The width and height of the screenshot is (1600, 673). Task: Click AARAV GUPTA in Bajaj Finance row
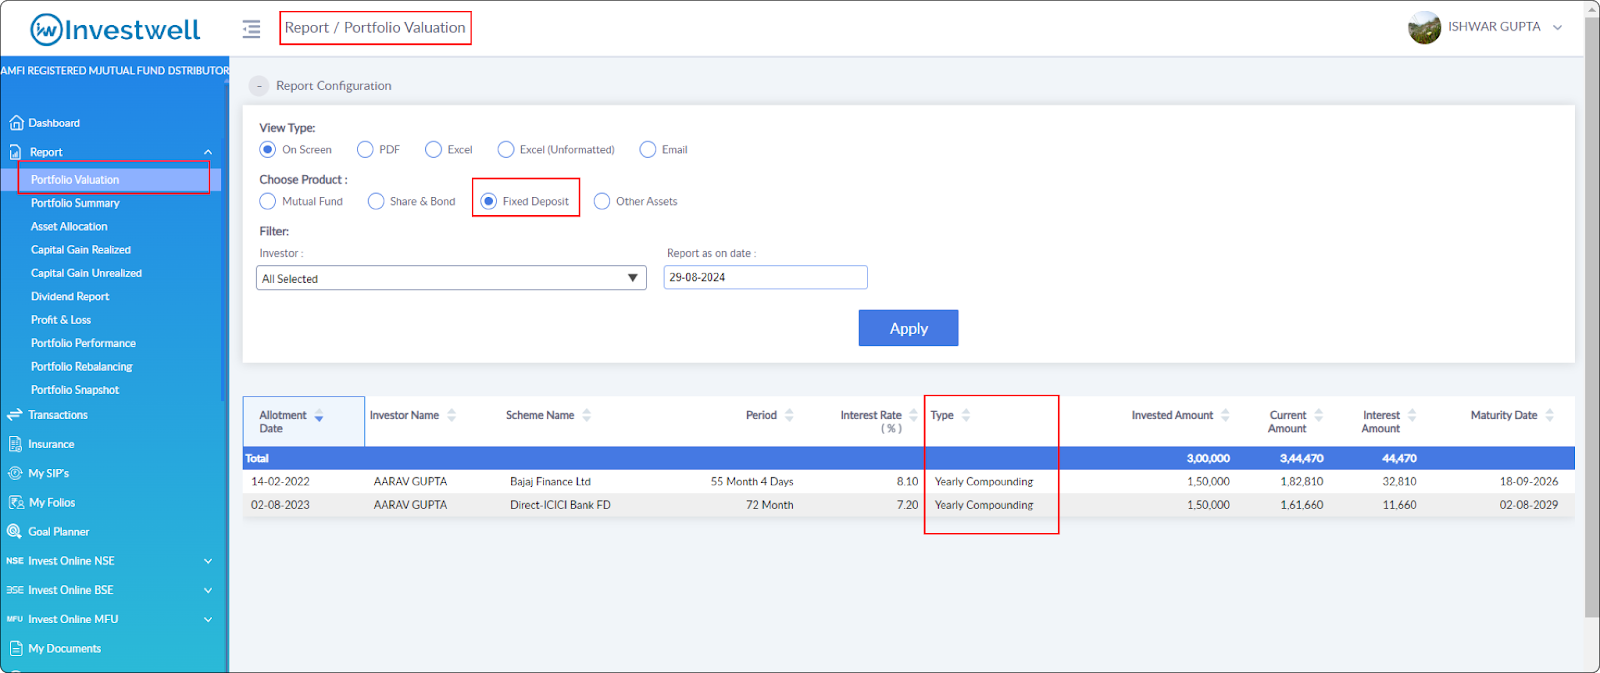click(410, 481)
